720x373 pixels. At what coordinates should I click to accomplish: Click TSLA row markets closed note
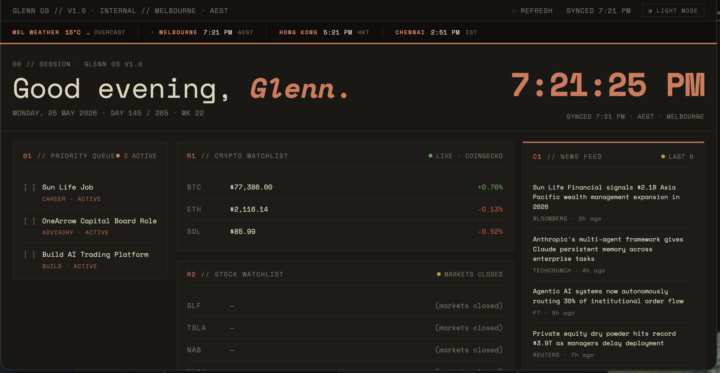[469, 328]
